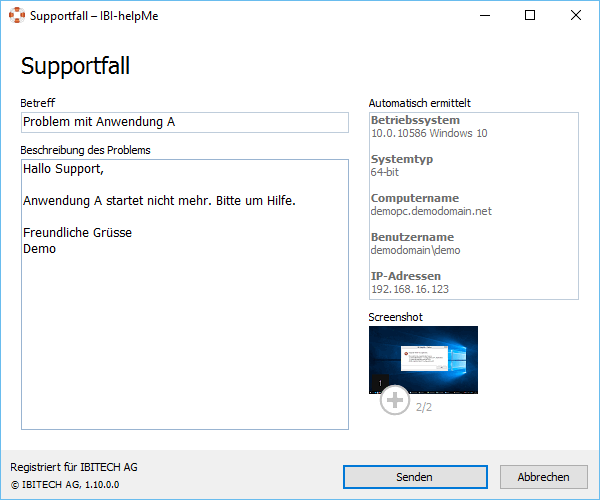Click the Systemtyp 64-bit entry
The width and height of the screenshot is (600, 500).
click(385, 172)
